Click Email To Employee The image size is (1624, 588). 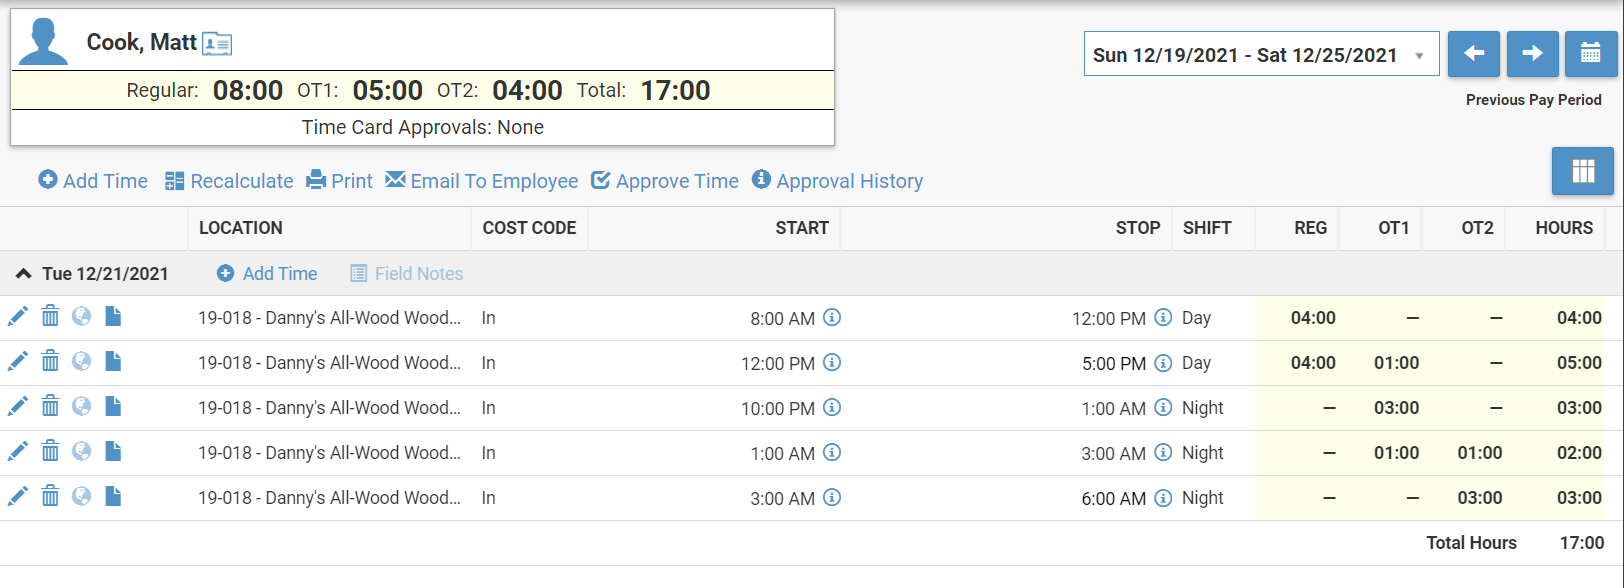coord(482,181)
